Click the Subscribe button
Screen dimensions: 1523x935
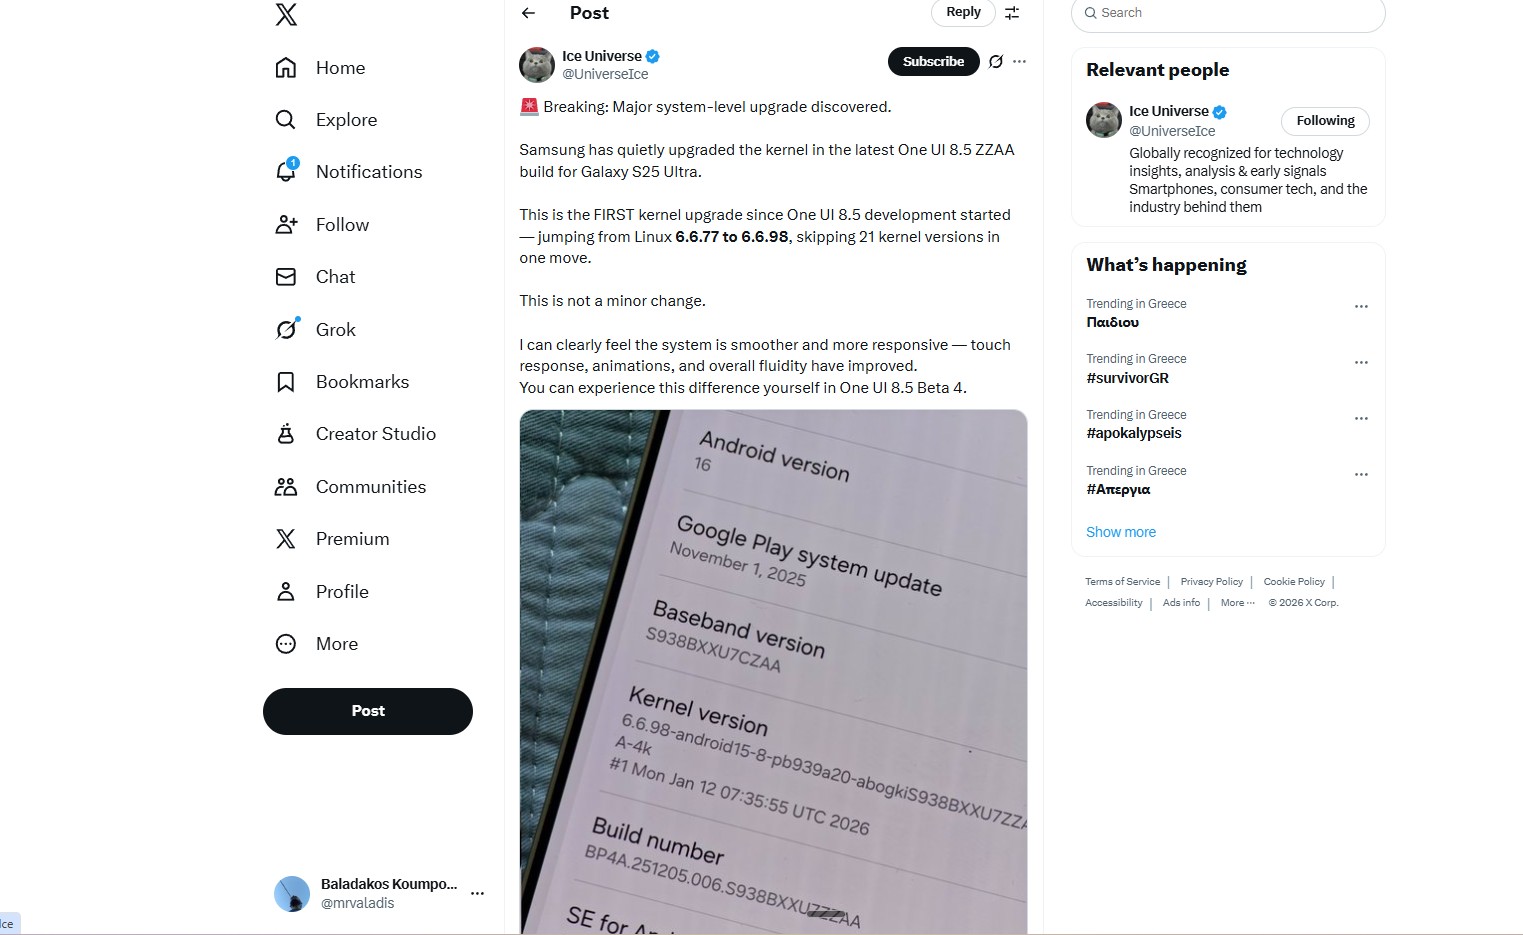tap(934, 62)
